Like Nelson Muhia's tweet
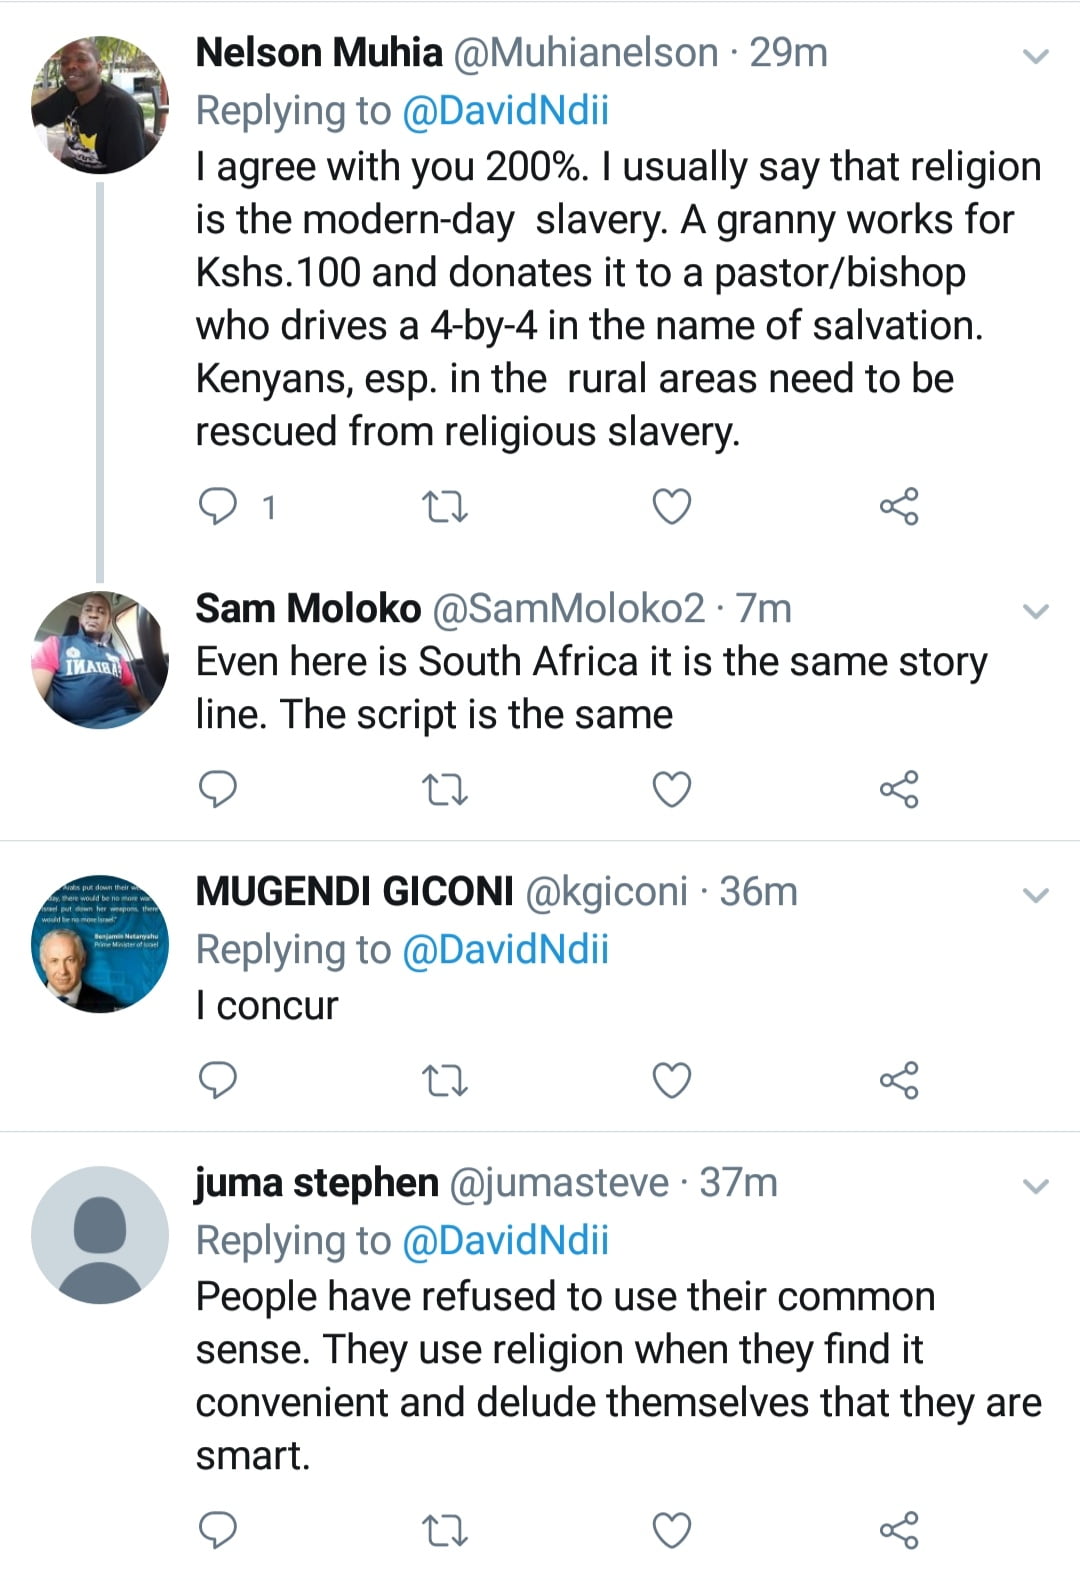 671,508
